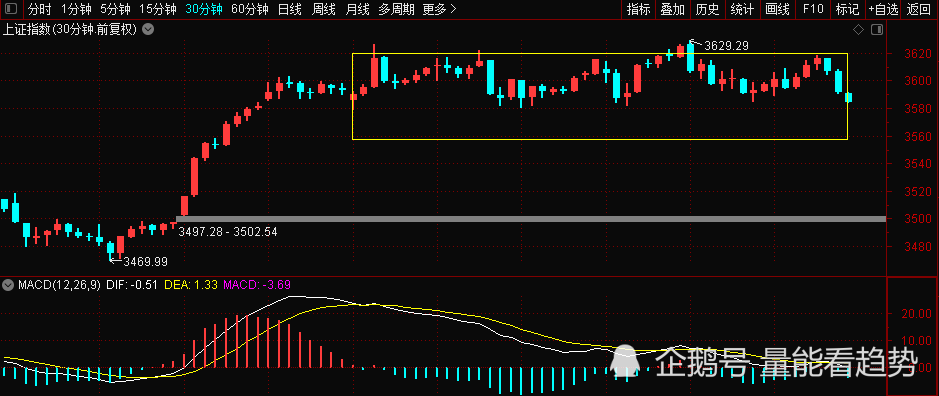The width and height of the screenshot is (939, 396).
Task: Open the F10 company info
Action: pos(813,9)
